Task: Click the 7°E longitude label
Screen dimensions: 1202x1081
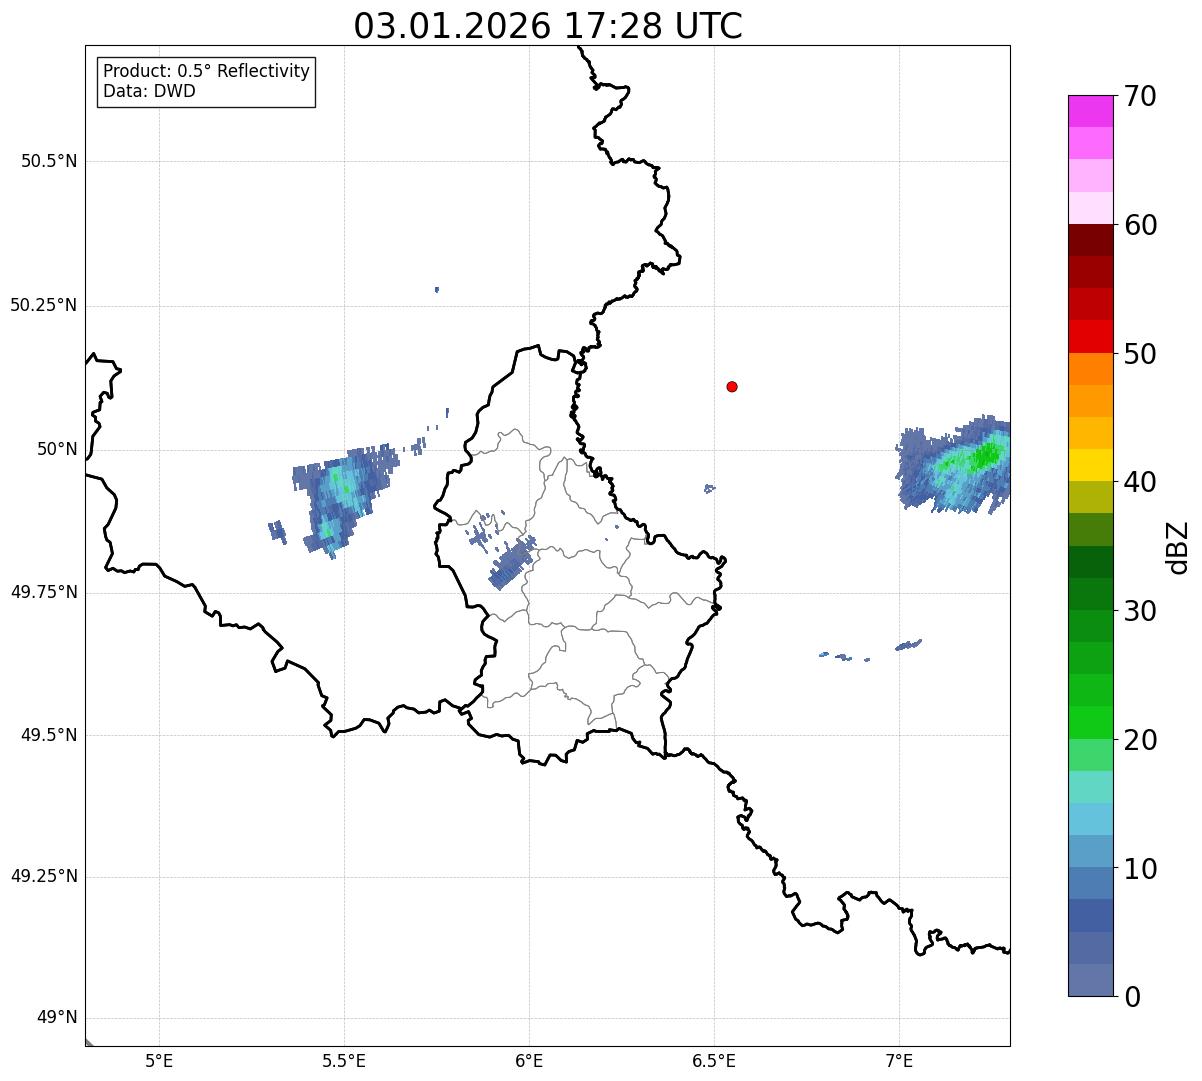Action: coord(899,1060)
